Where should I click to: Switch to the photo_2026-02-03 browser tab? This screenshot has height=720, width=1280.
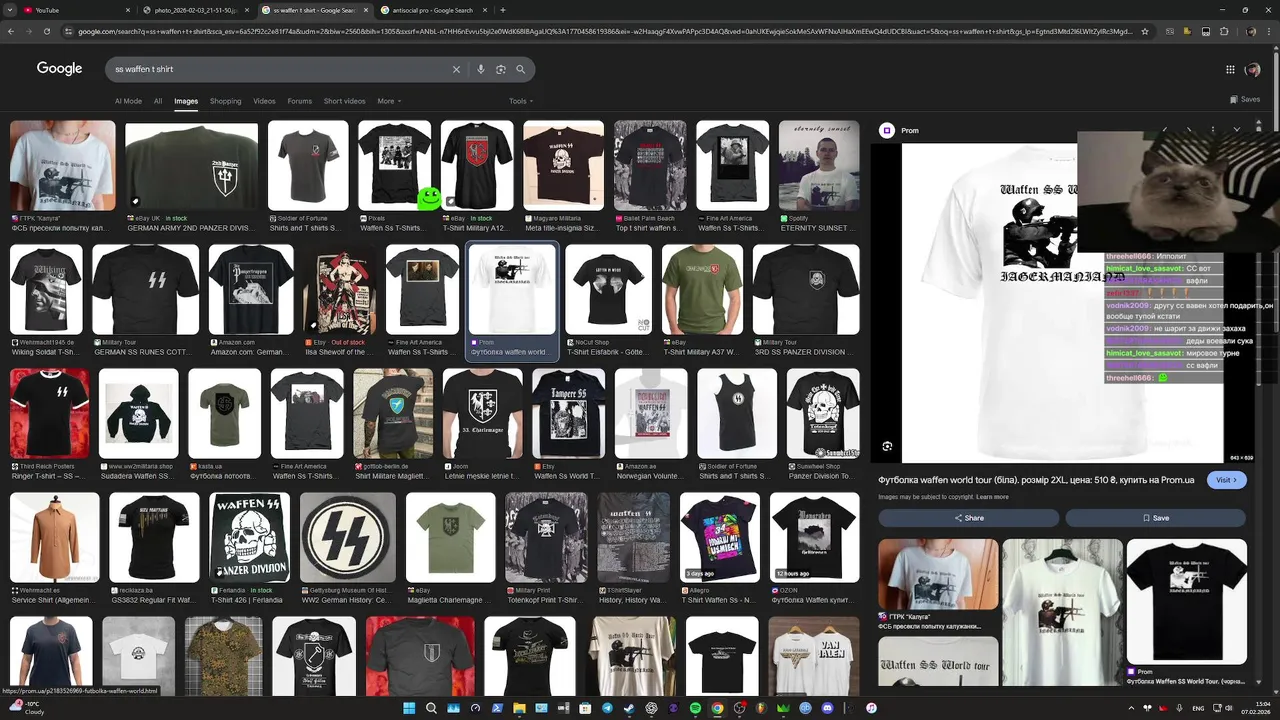196,10
